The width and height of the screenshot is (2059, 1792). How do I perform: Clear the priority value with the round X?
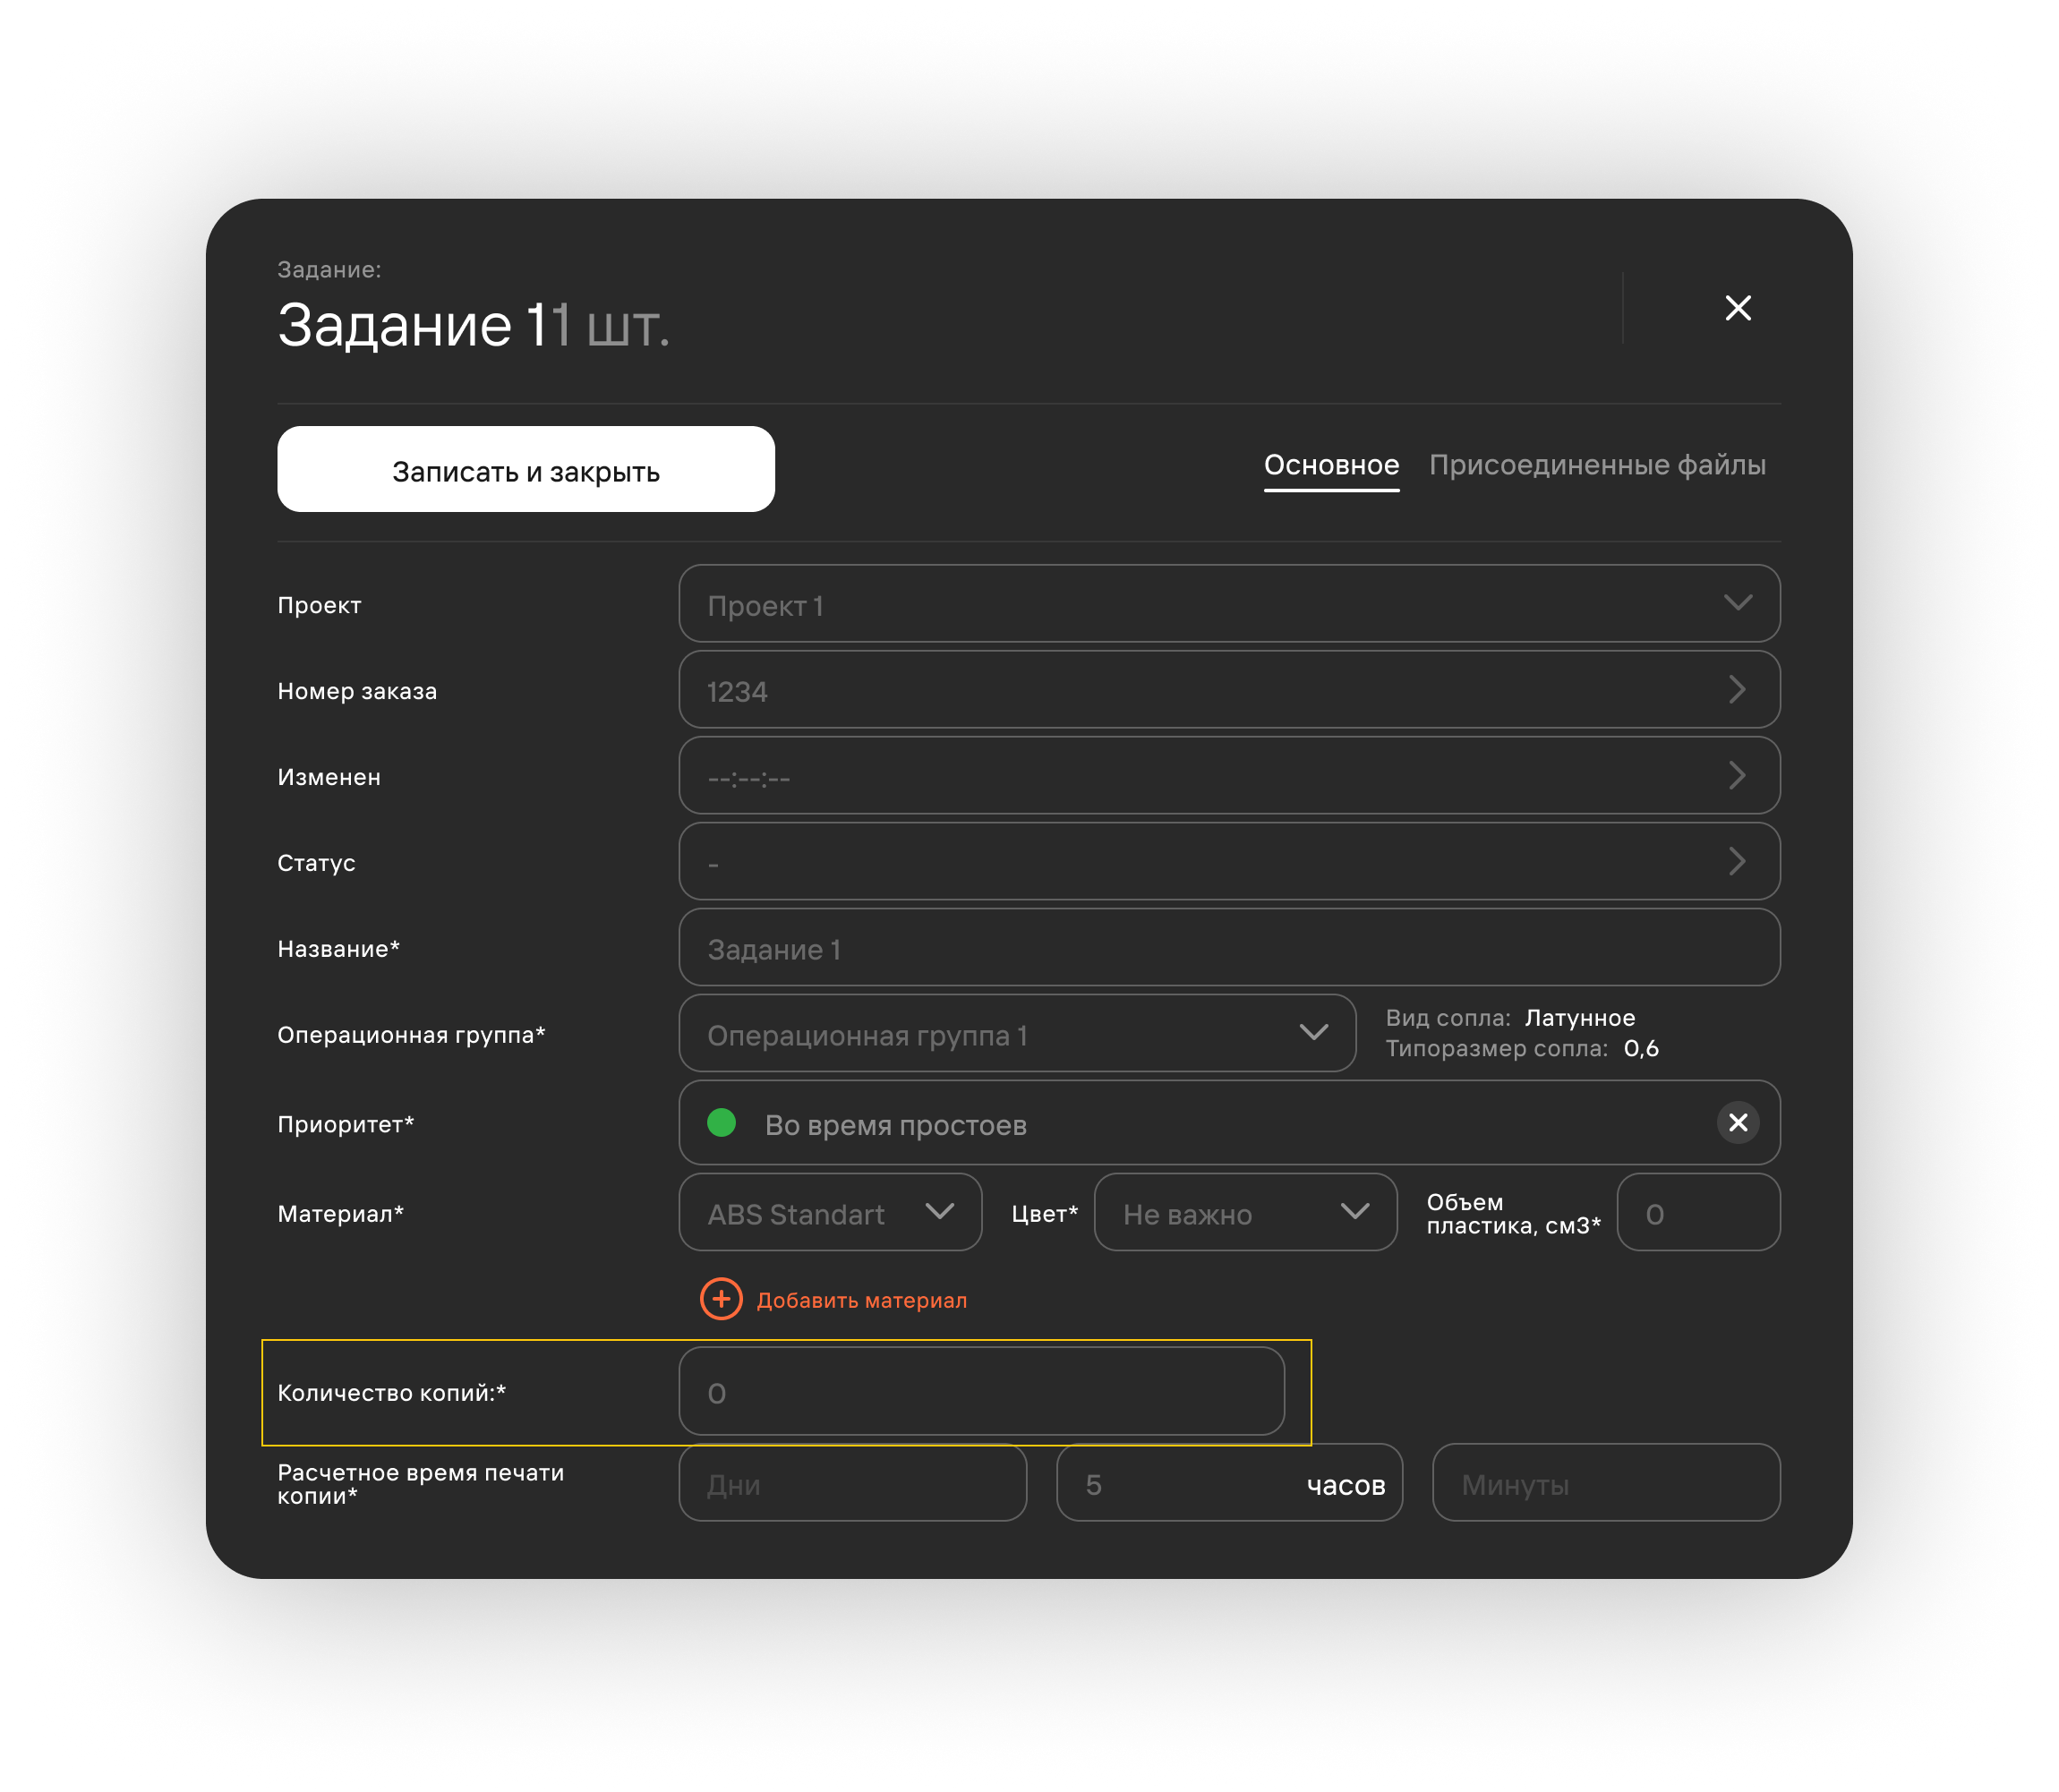point(1738,1122)
